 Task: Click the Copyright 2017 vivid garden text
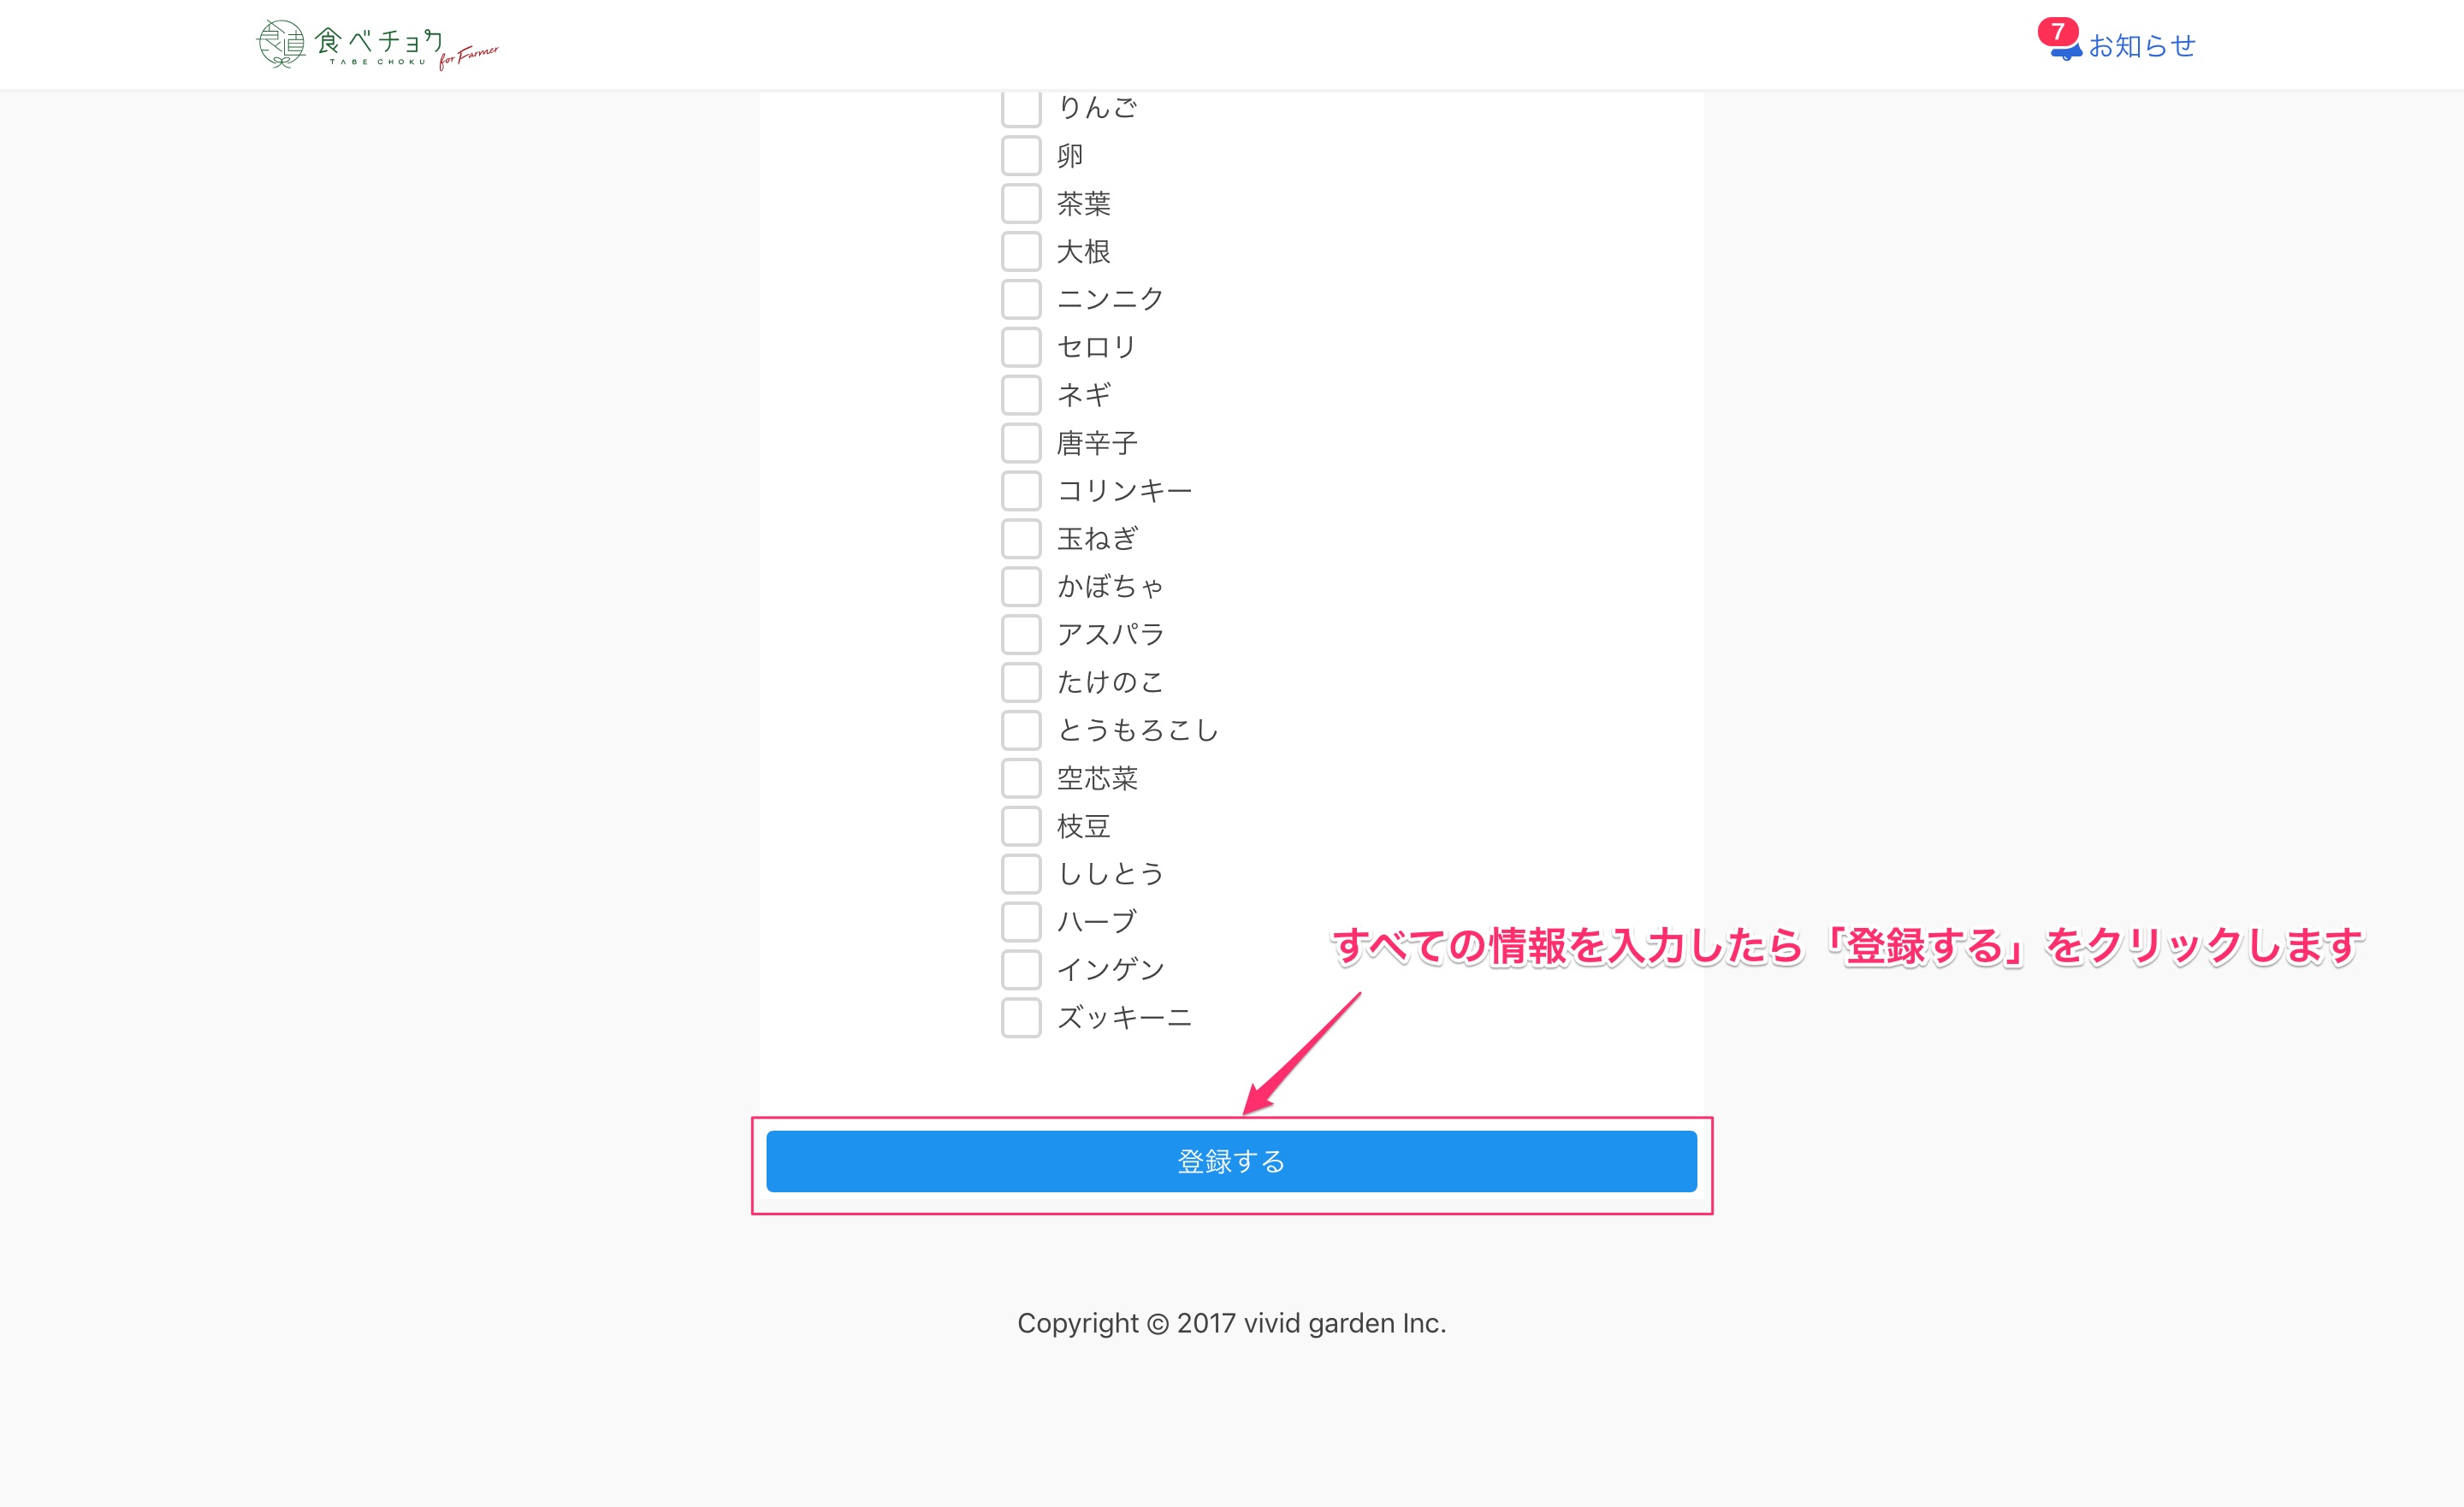1231,1323
